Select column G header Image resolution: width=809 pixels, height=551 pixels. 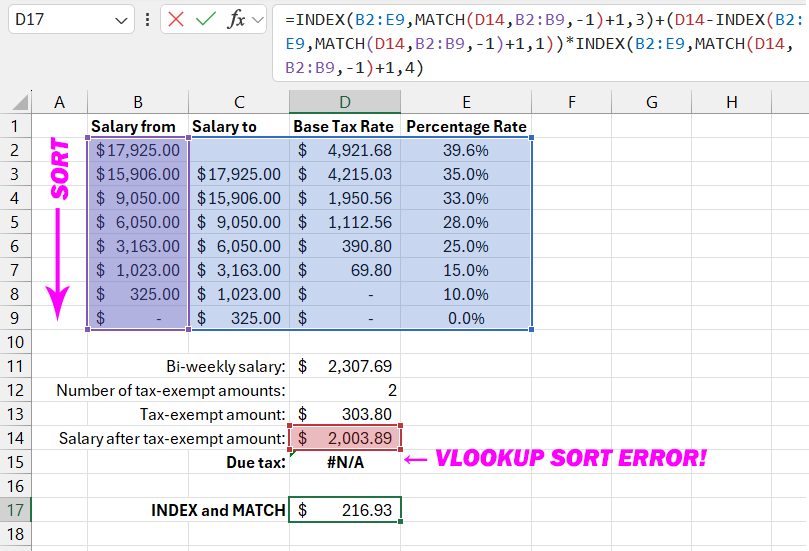coord(651,102)
